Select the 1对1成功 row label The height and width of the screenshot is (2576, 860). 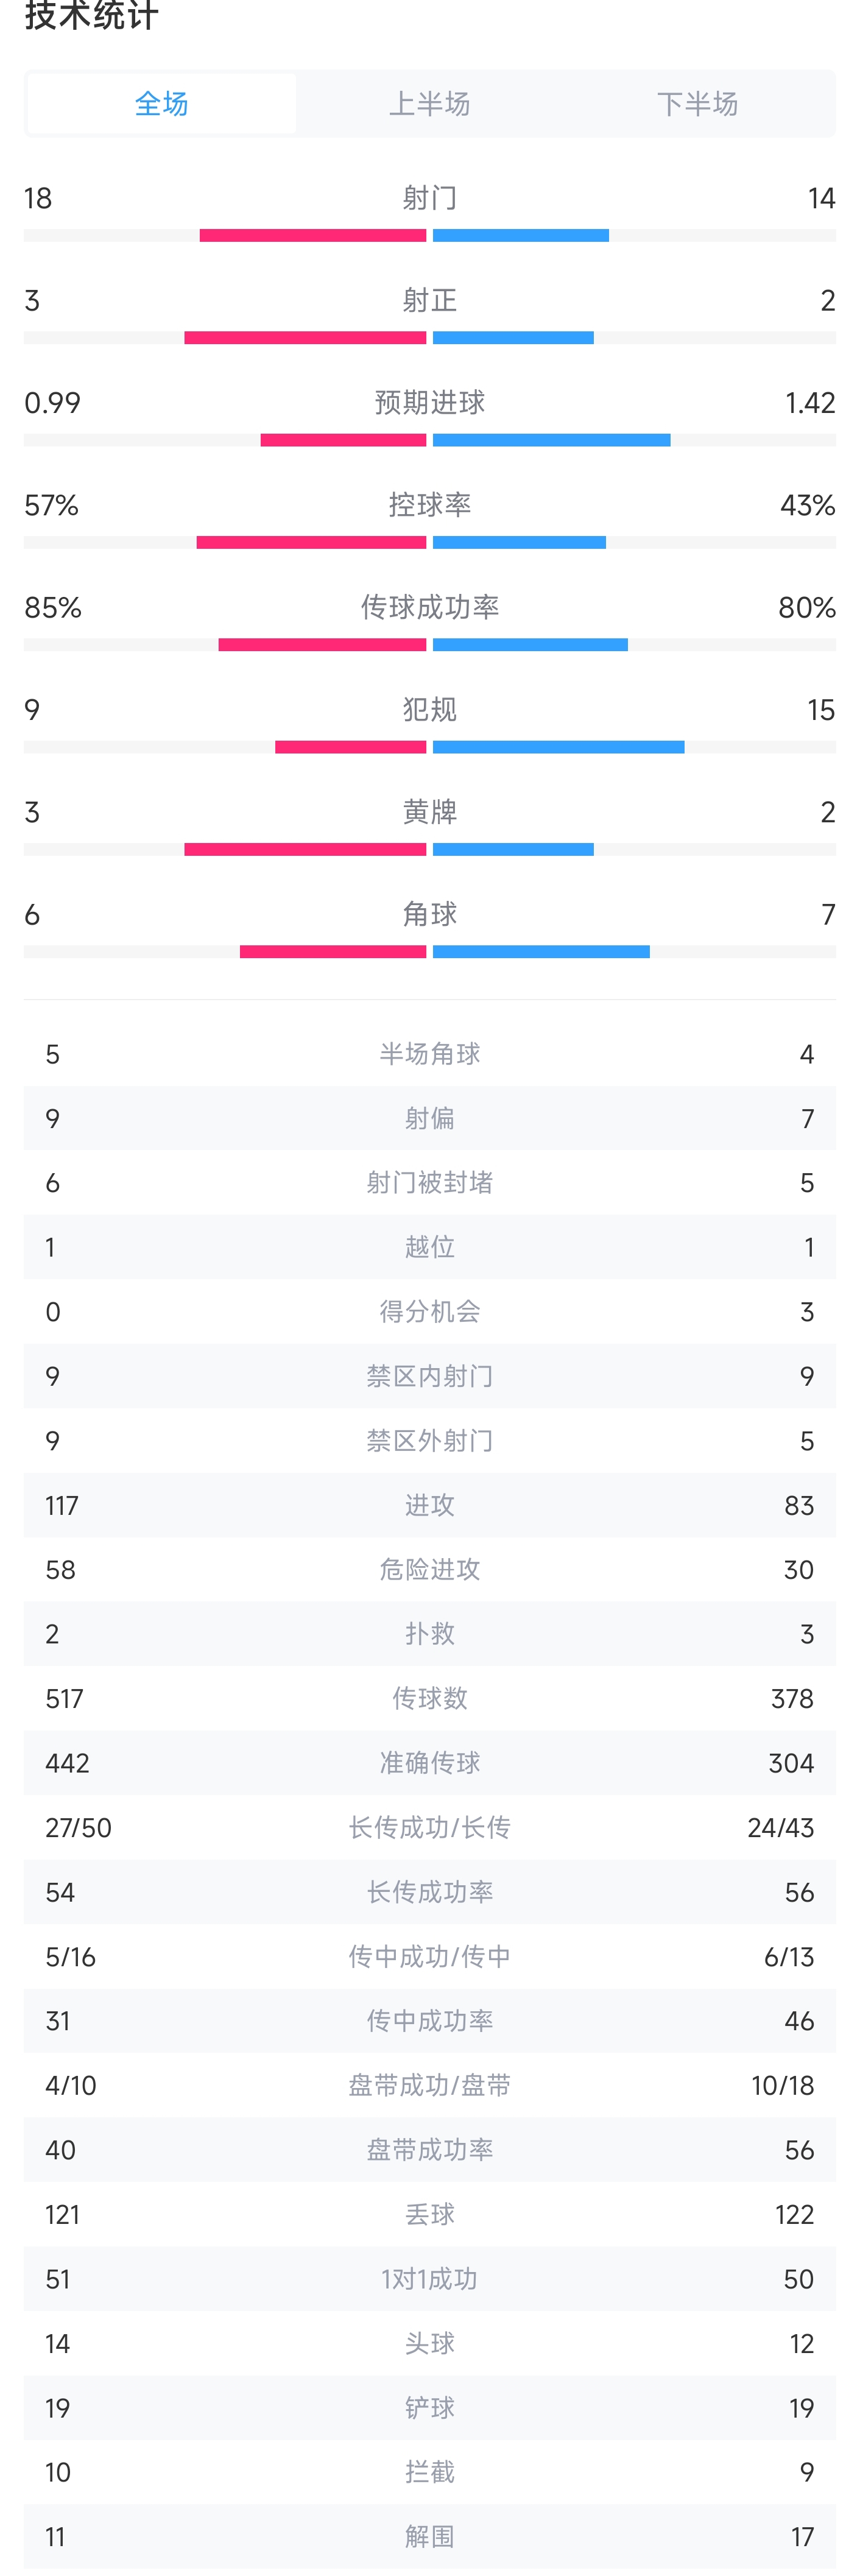429,2279
